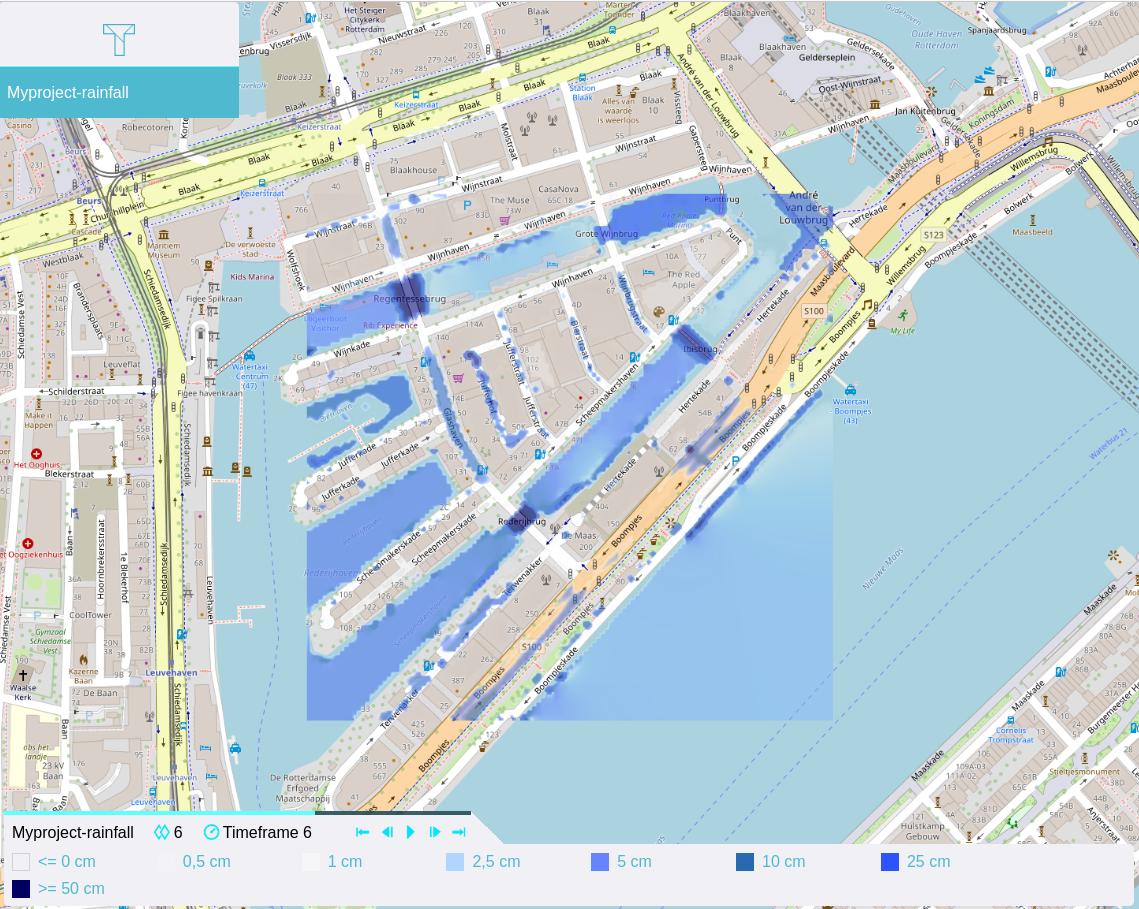Viewport: 1139px width, 909px height.
Task: Play the rainfall timeframe animation
Action: [411, 832]
